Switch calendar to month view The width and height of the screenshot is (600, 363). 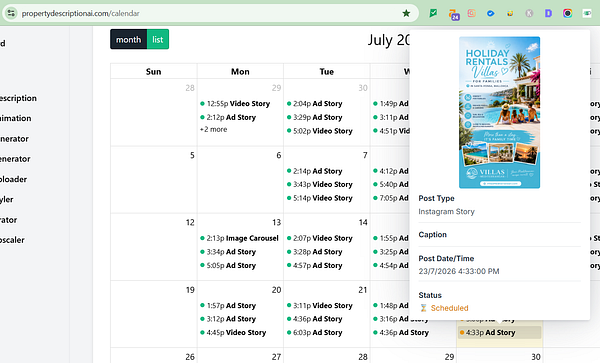(129, 39)
